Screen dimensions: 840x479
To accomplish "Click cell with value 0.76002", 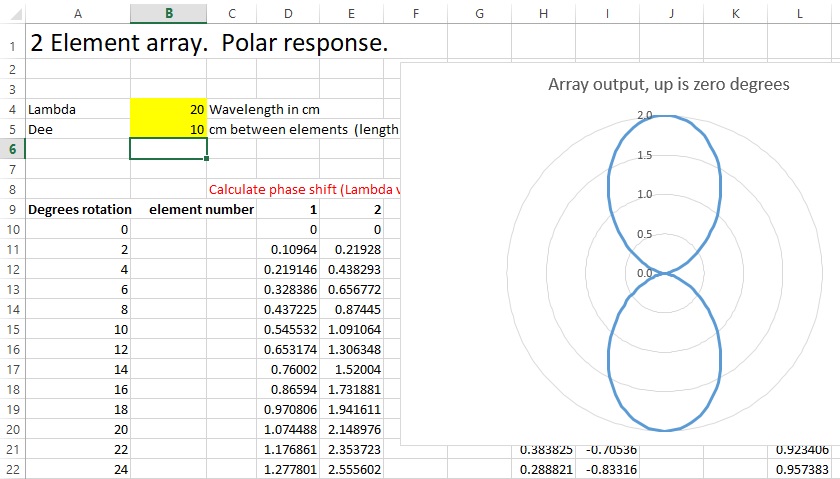I will [288, 370].
